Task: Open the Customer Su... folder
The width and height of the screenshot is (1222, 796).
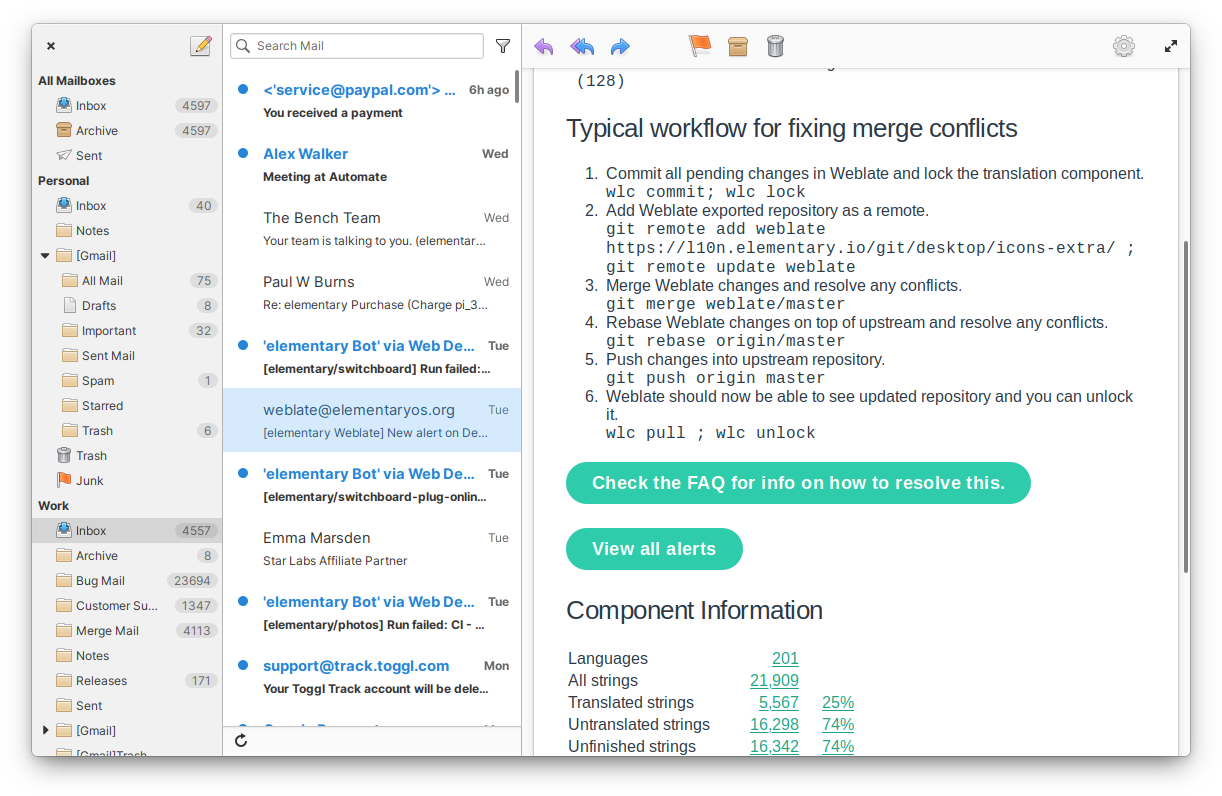Action: tap(127, 606)
